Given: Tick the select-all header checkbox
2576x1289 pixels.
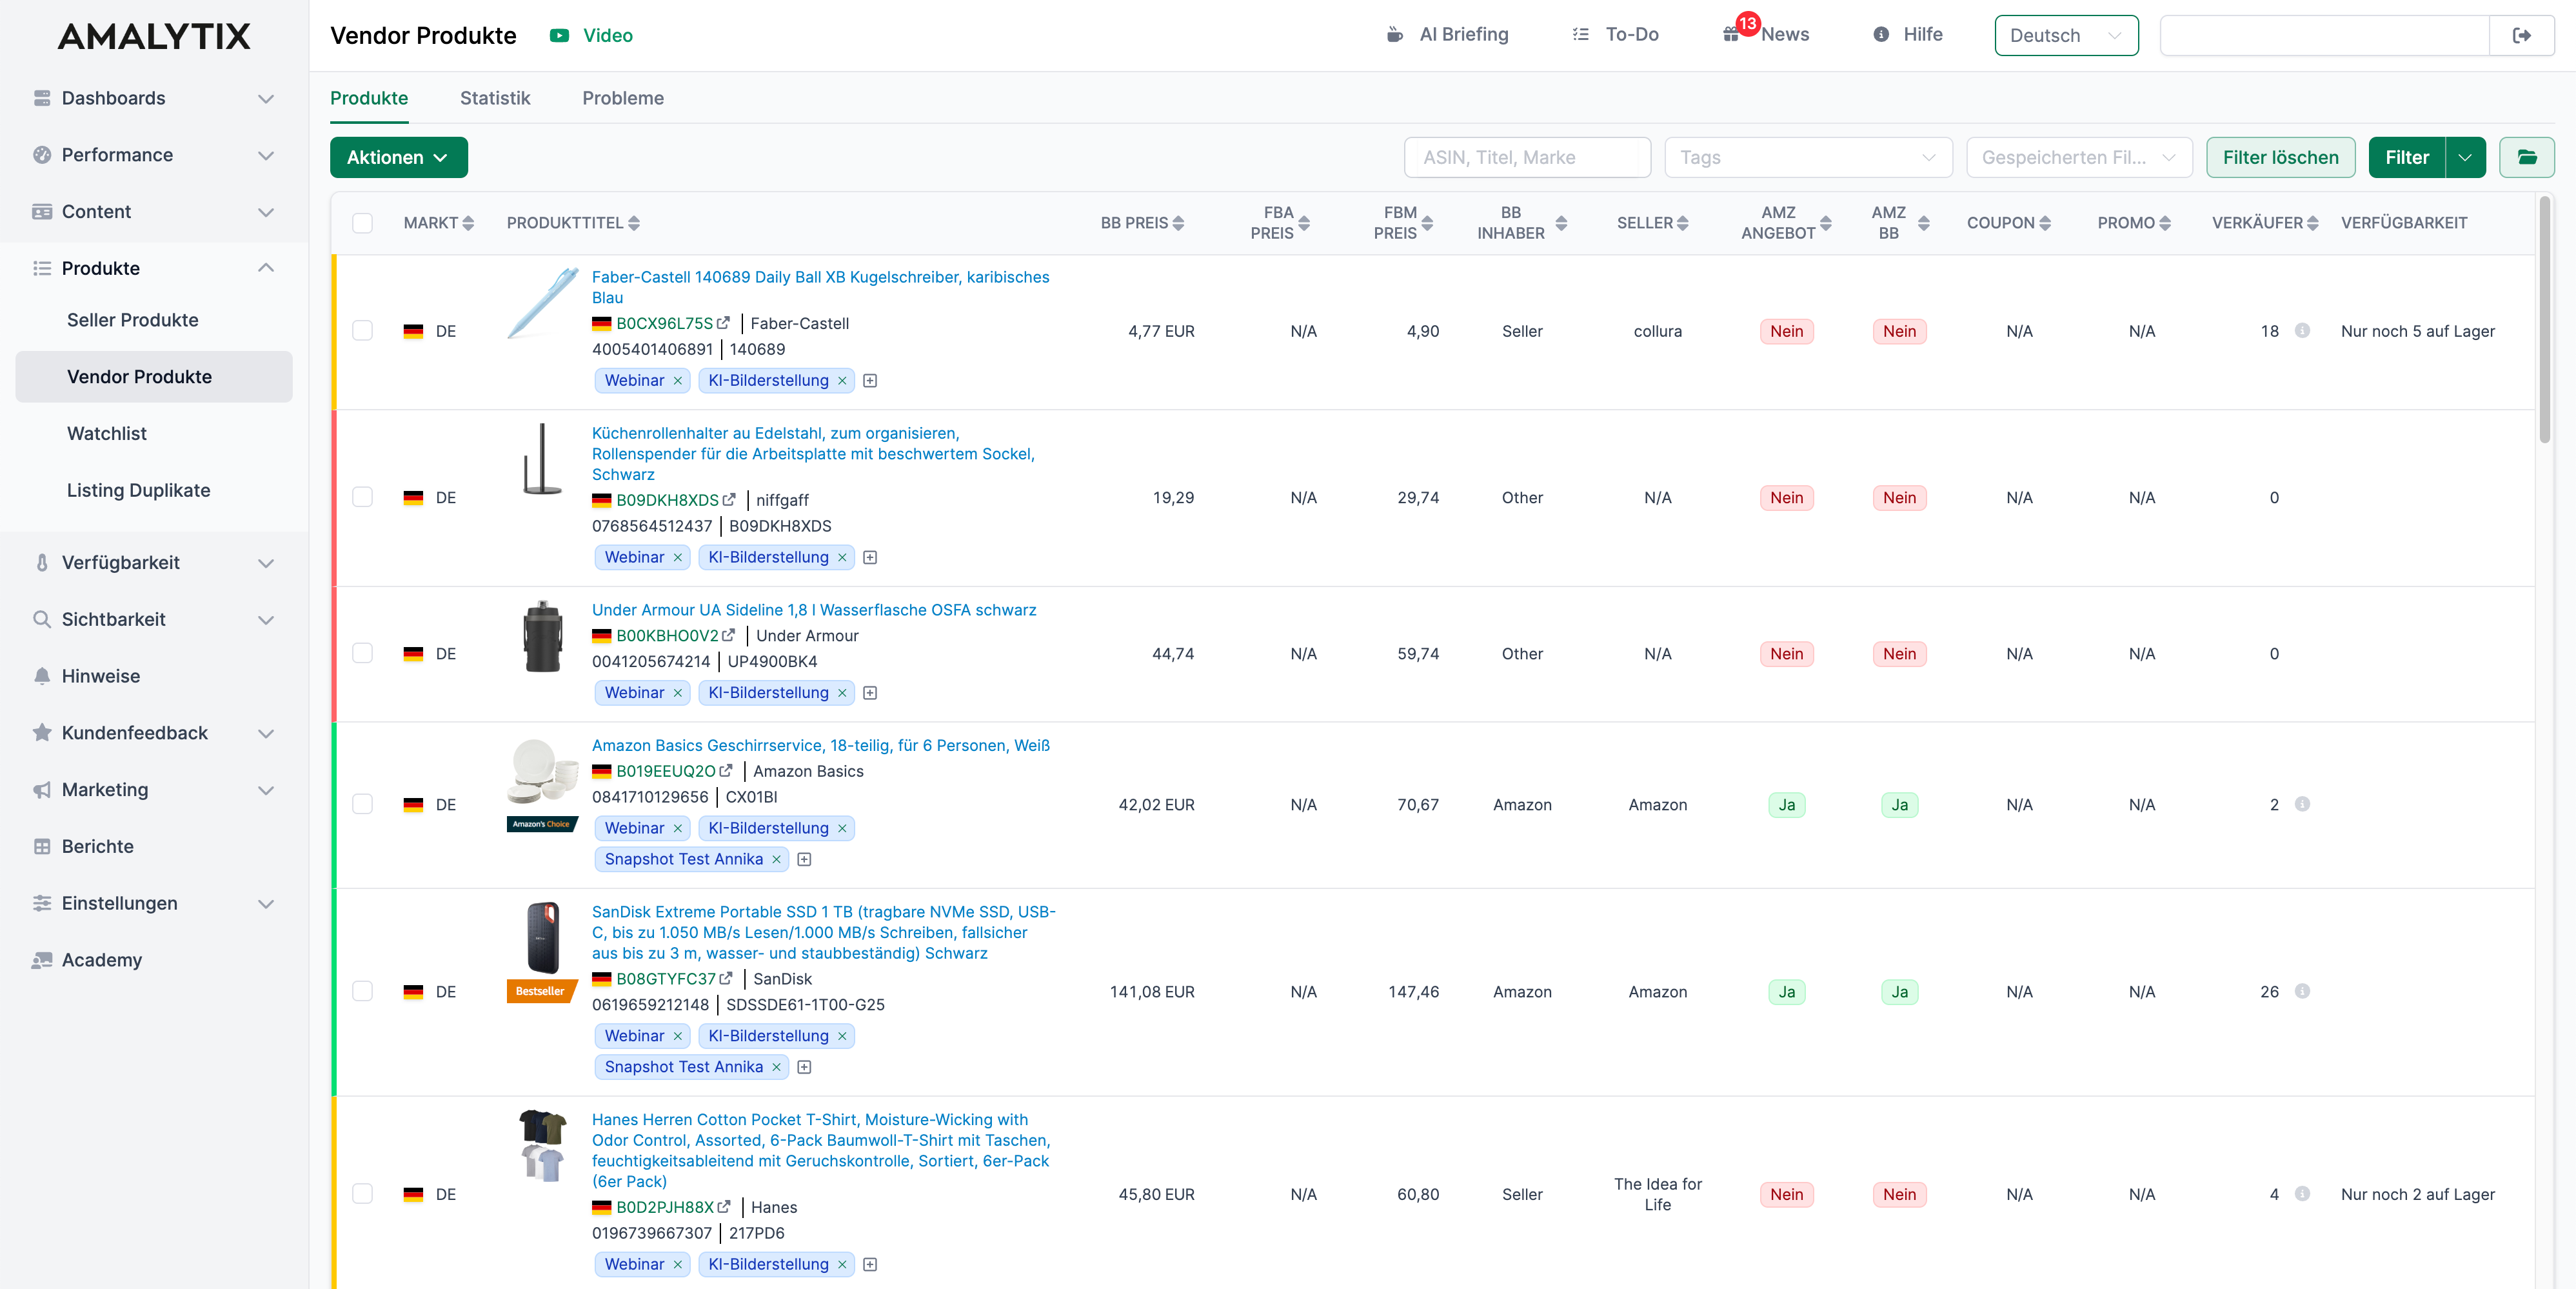Looking at the screenshot, I should click(x=362, y=223).
